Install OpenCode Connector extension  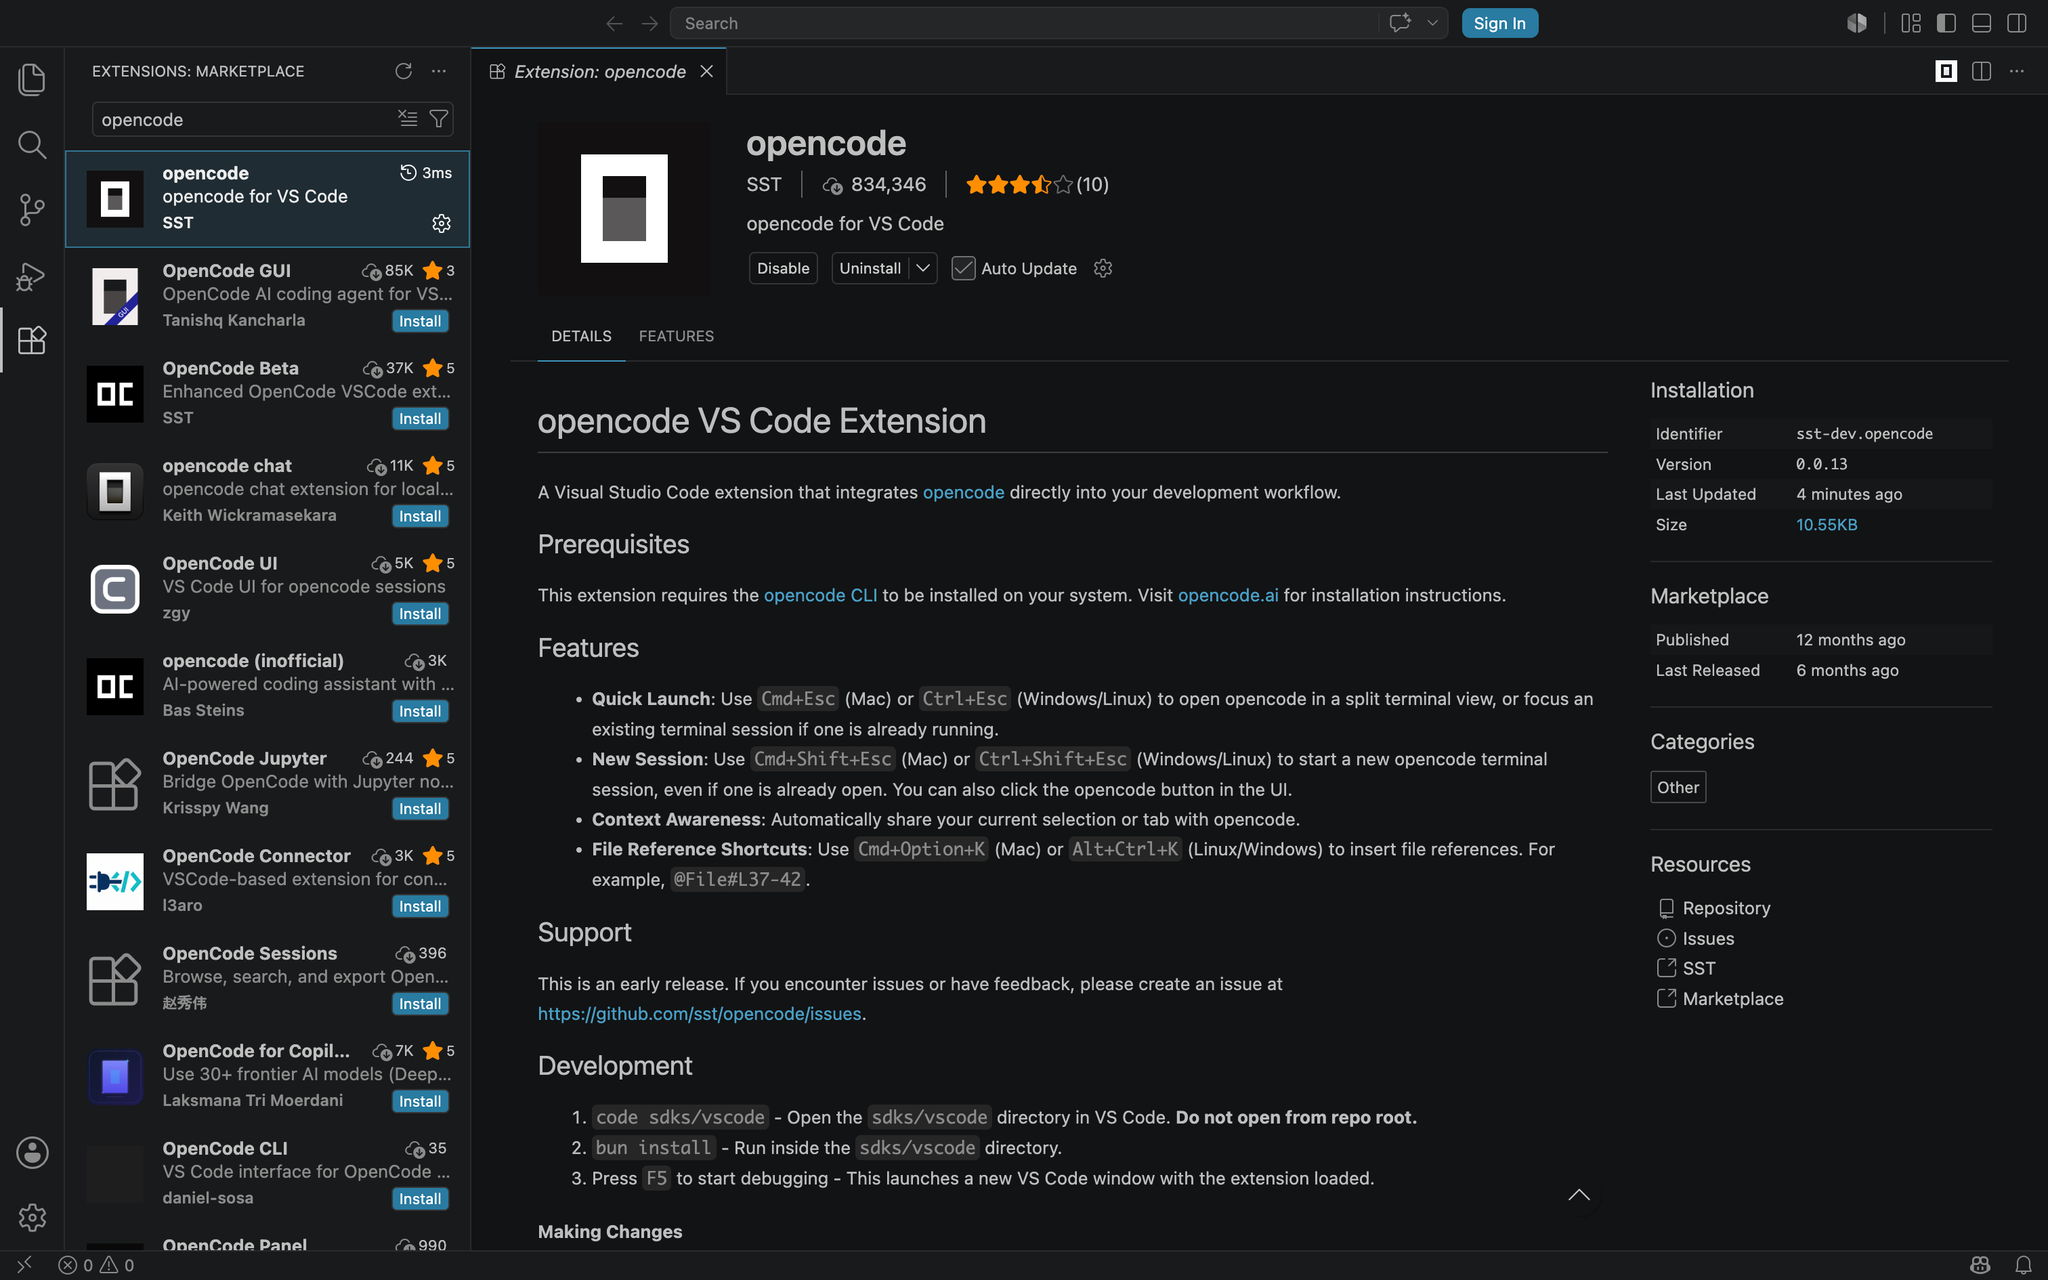click(420, 906)
